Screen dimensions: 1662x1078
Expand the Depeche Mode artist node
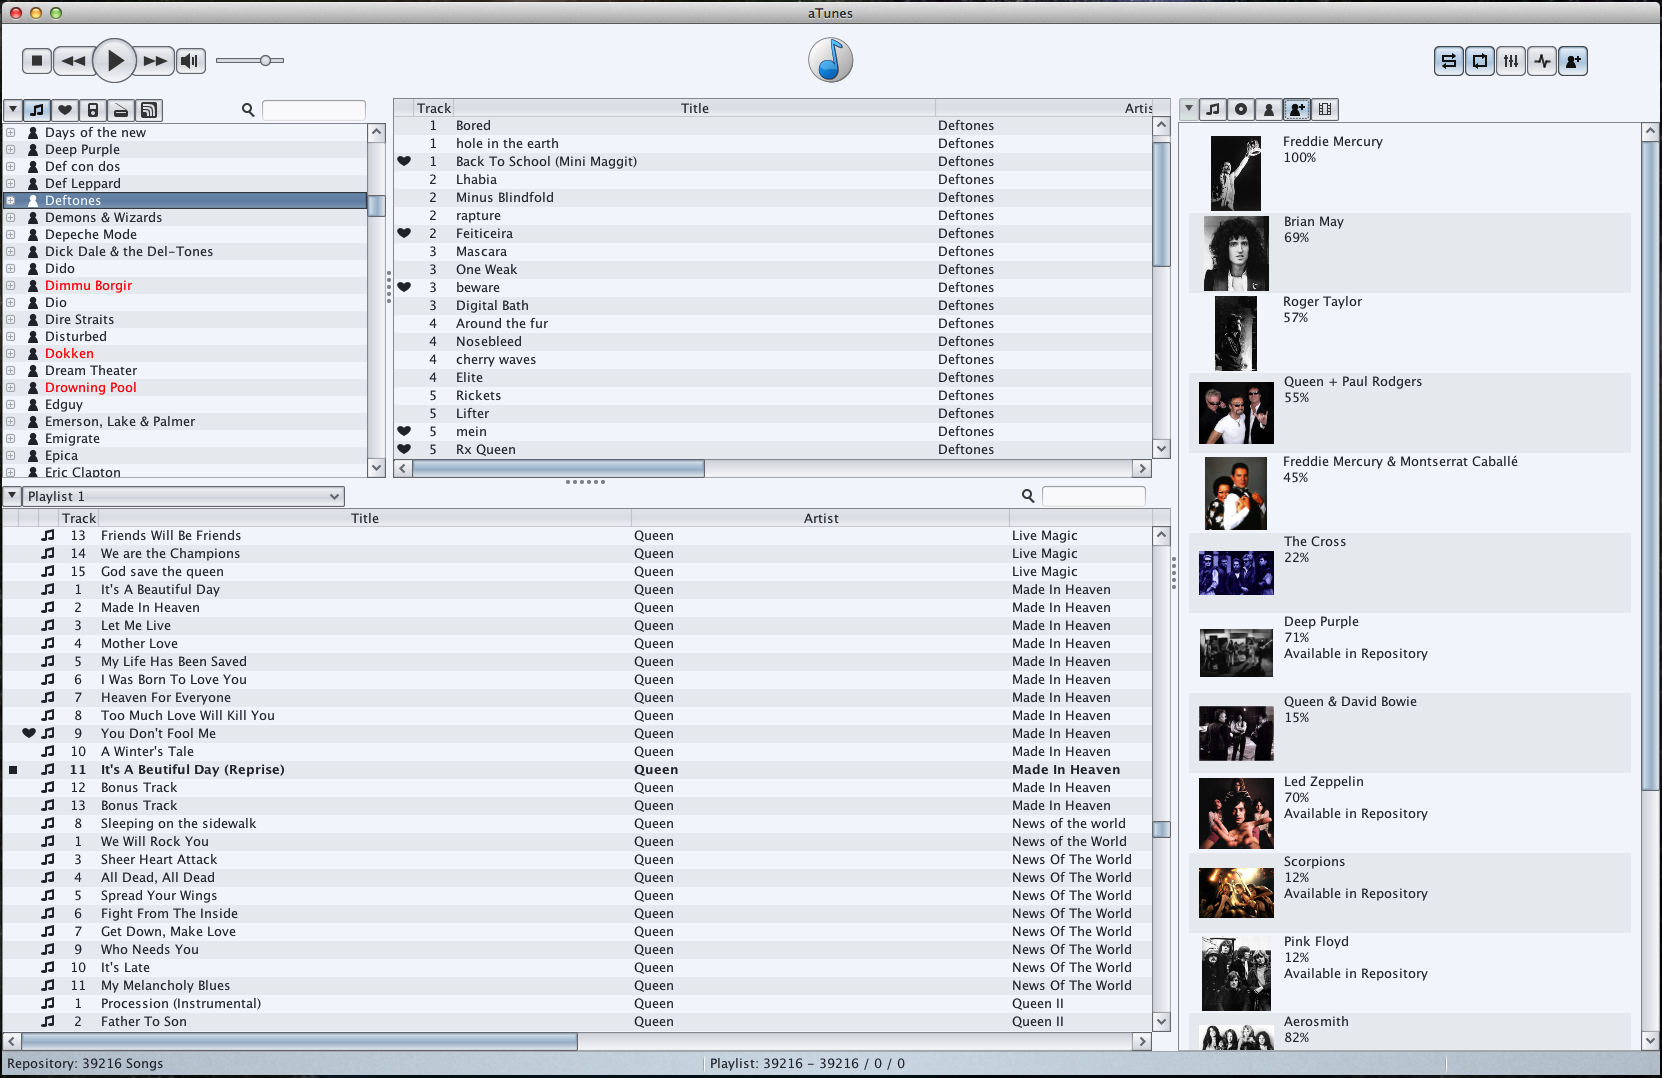(10, 235)
